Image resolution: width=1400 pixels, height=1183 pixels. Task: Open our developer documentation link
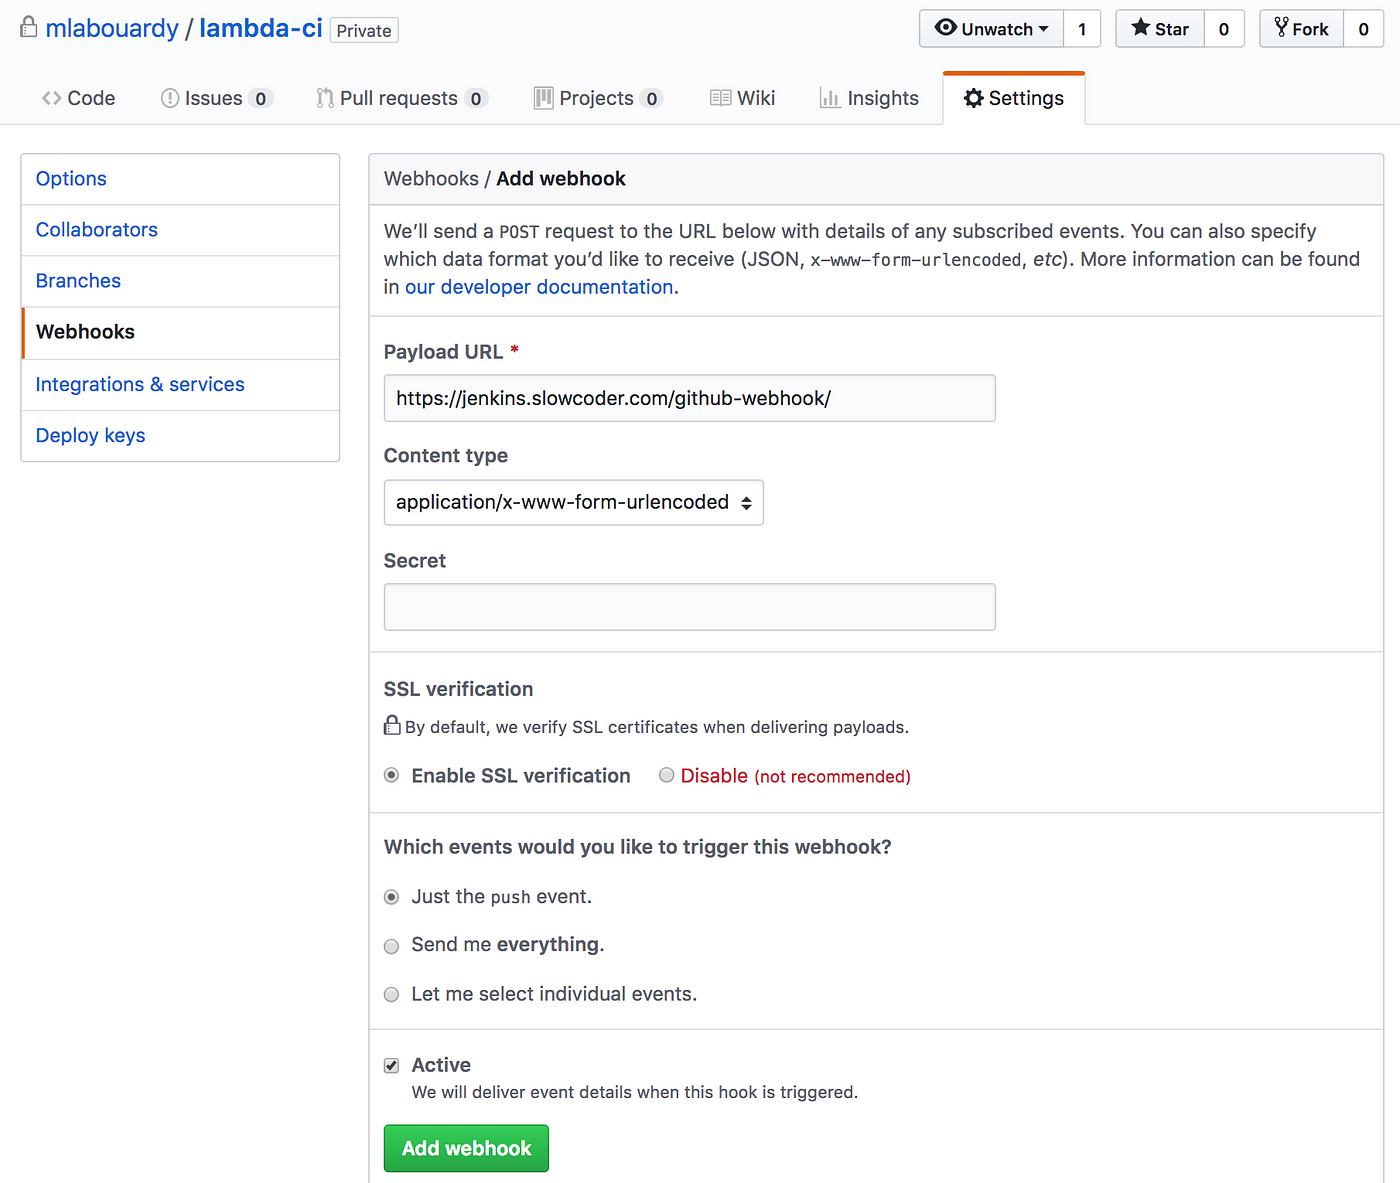pos(539,287)
